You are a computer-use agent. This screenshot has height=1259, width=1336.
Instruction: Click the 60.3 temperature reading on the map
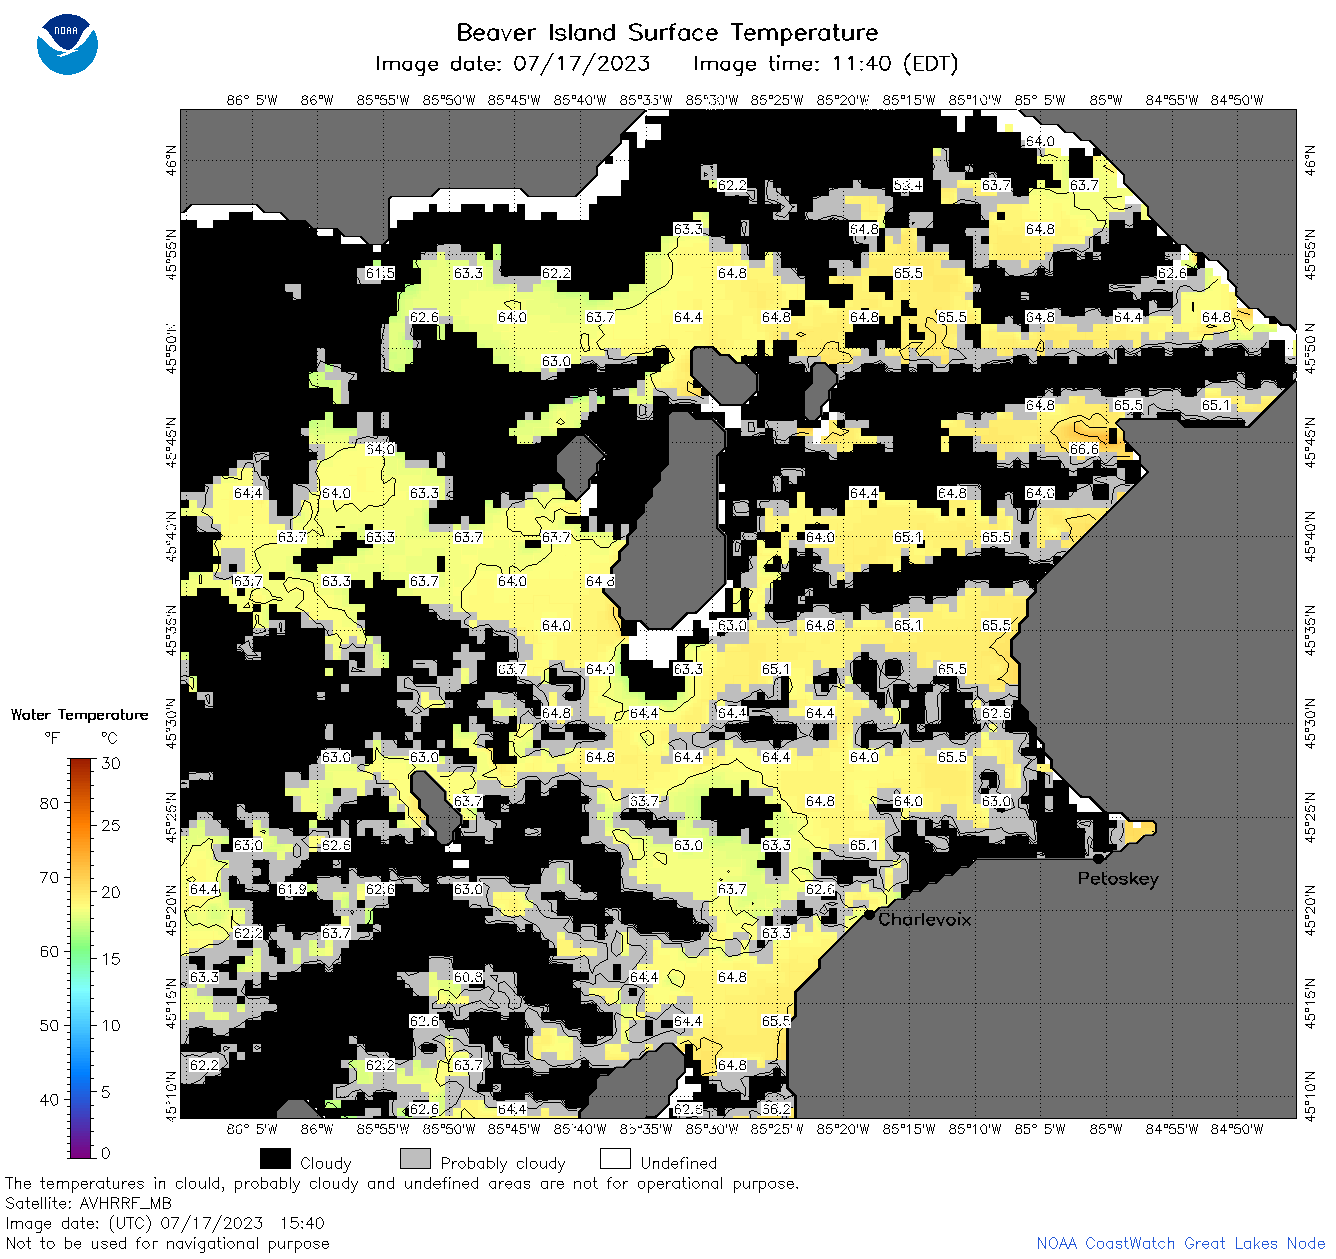tap(468, 977)
